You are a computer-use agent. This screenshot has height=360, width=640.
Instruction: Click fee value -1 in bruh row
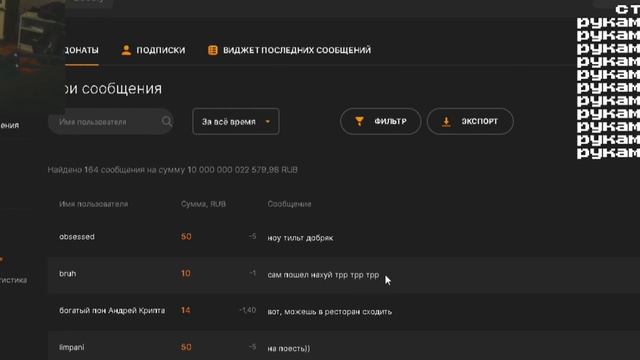(253, 273)
